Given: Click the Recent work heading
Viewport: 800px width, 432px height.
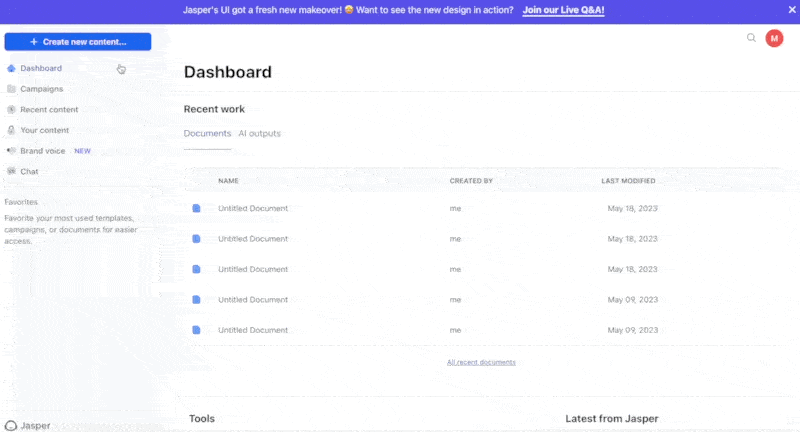Looking at the screenshot, I should click(x=214, y=109).
